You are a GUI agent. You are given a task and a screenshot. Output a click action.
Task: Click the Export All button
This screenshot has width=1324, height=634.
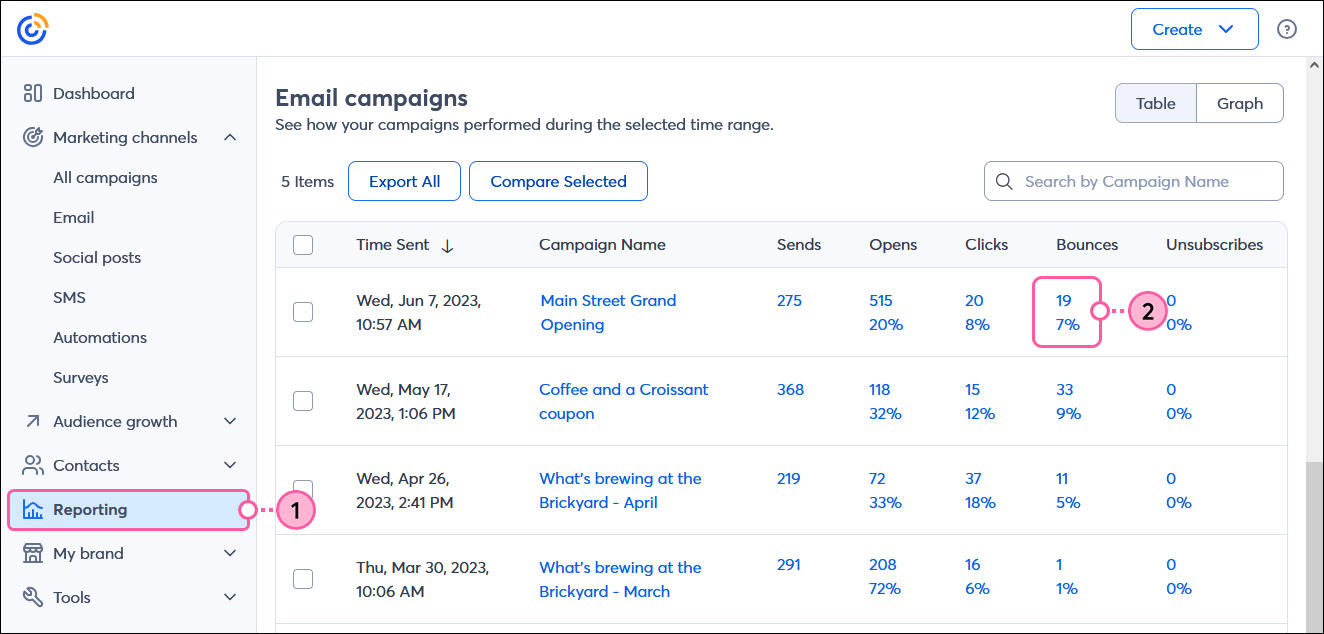404,181
